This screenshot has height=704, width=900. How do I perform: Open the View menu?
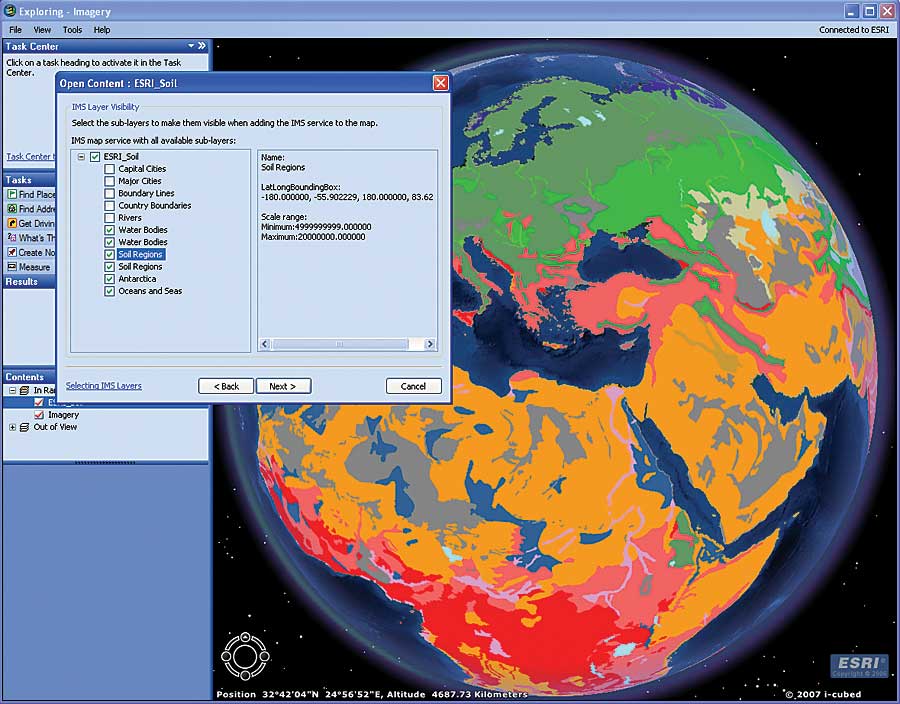pos(42,30)
